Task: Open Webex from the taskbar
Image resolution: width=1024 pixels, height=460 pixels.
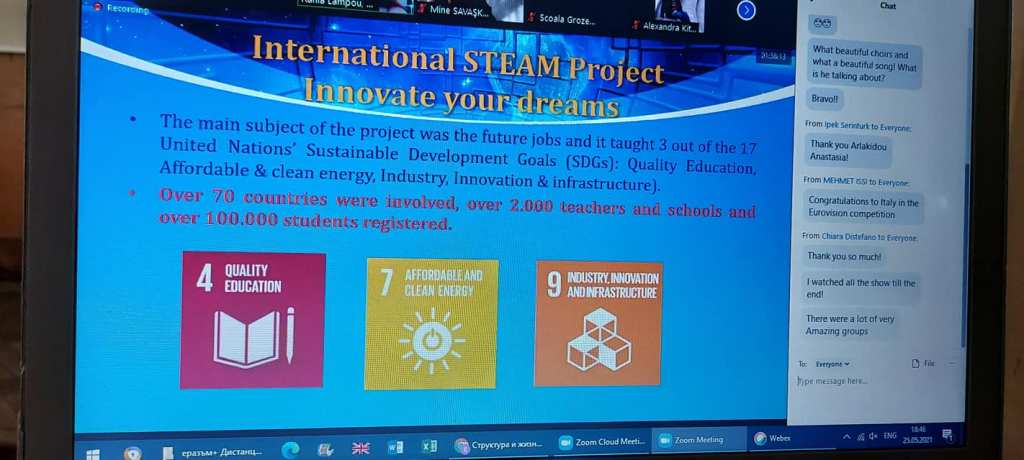Action: click(x=772, y=438)
